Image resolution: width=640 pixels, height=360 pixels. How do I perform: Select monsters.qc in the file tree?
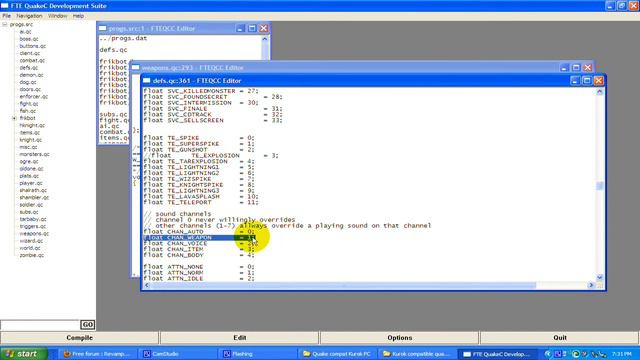pyautogui.click(x=34, y=154)
